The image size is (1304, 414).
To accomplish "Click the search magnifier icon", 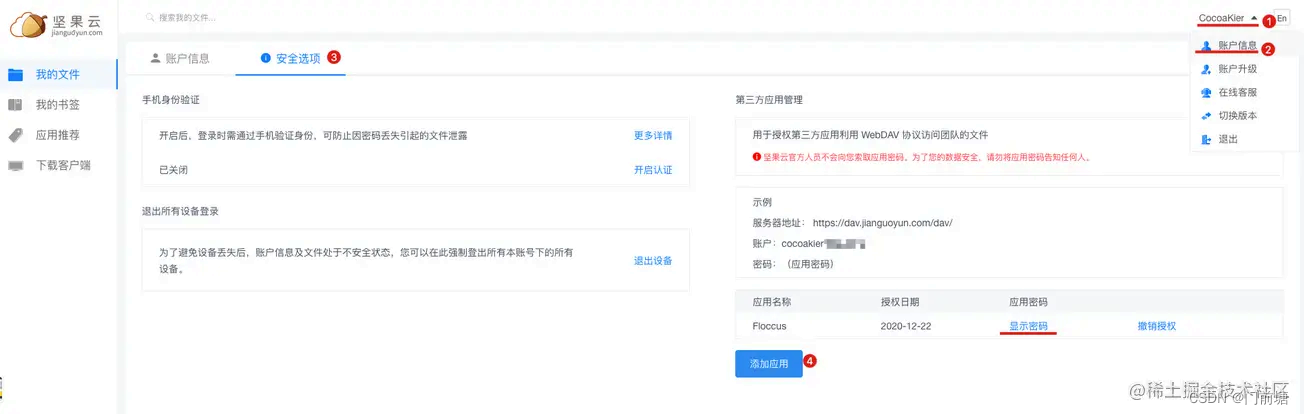I will click(150, 18).
